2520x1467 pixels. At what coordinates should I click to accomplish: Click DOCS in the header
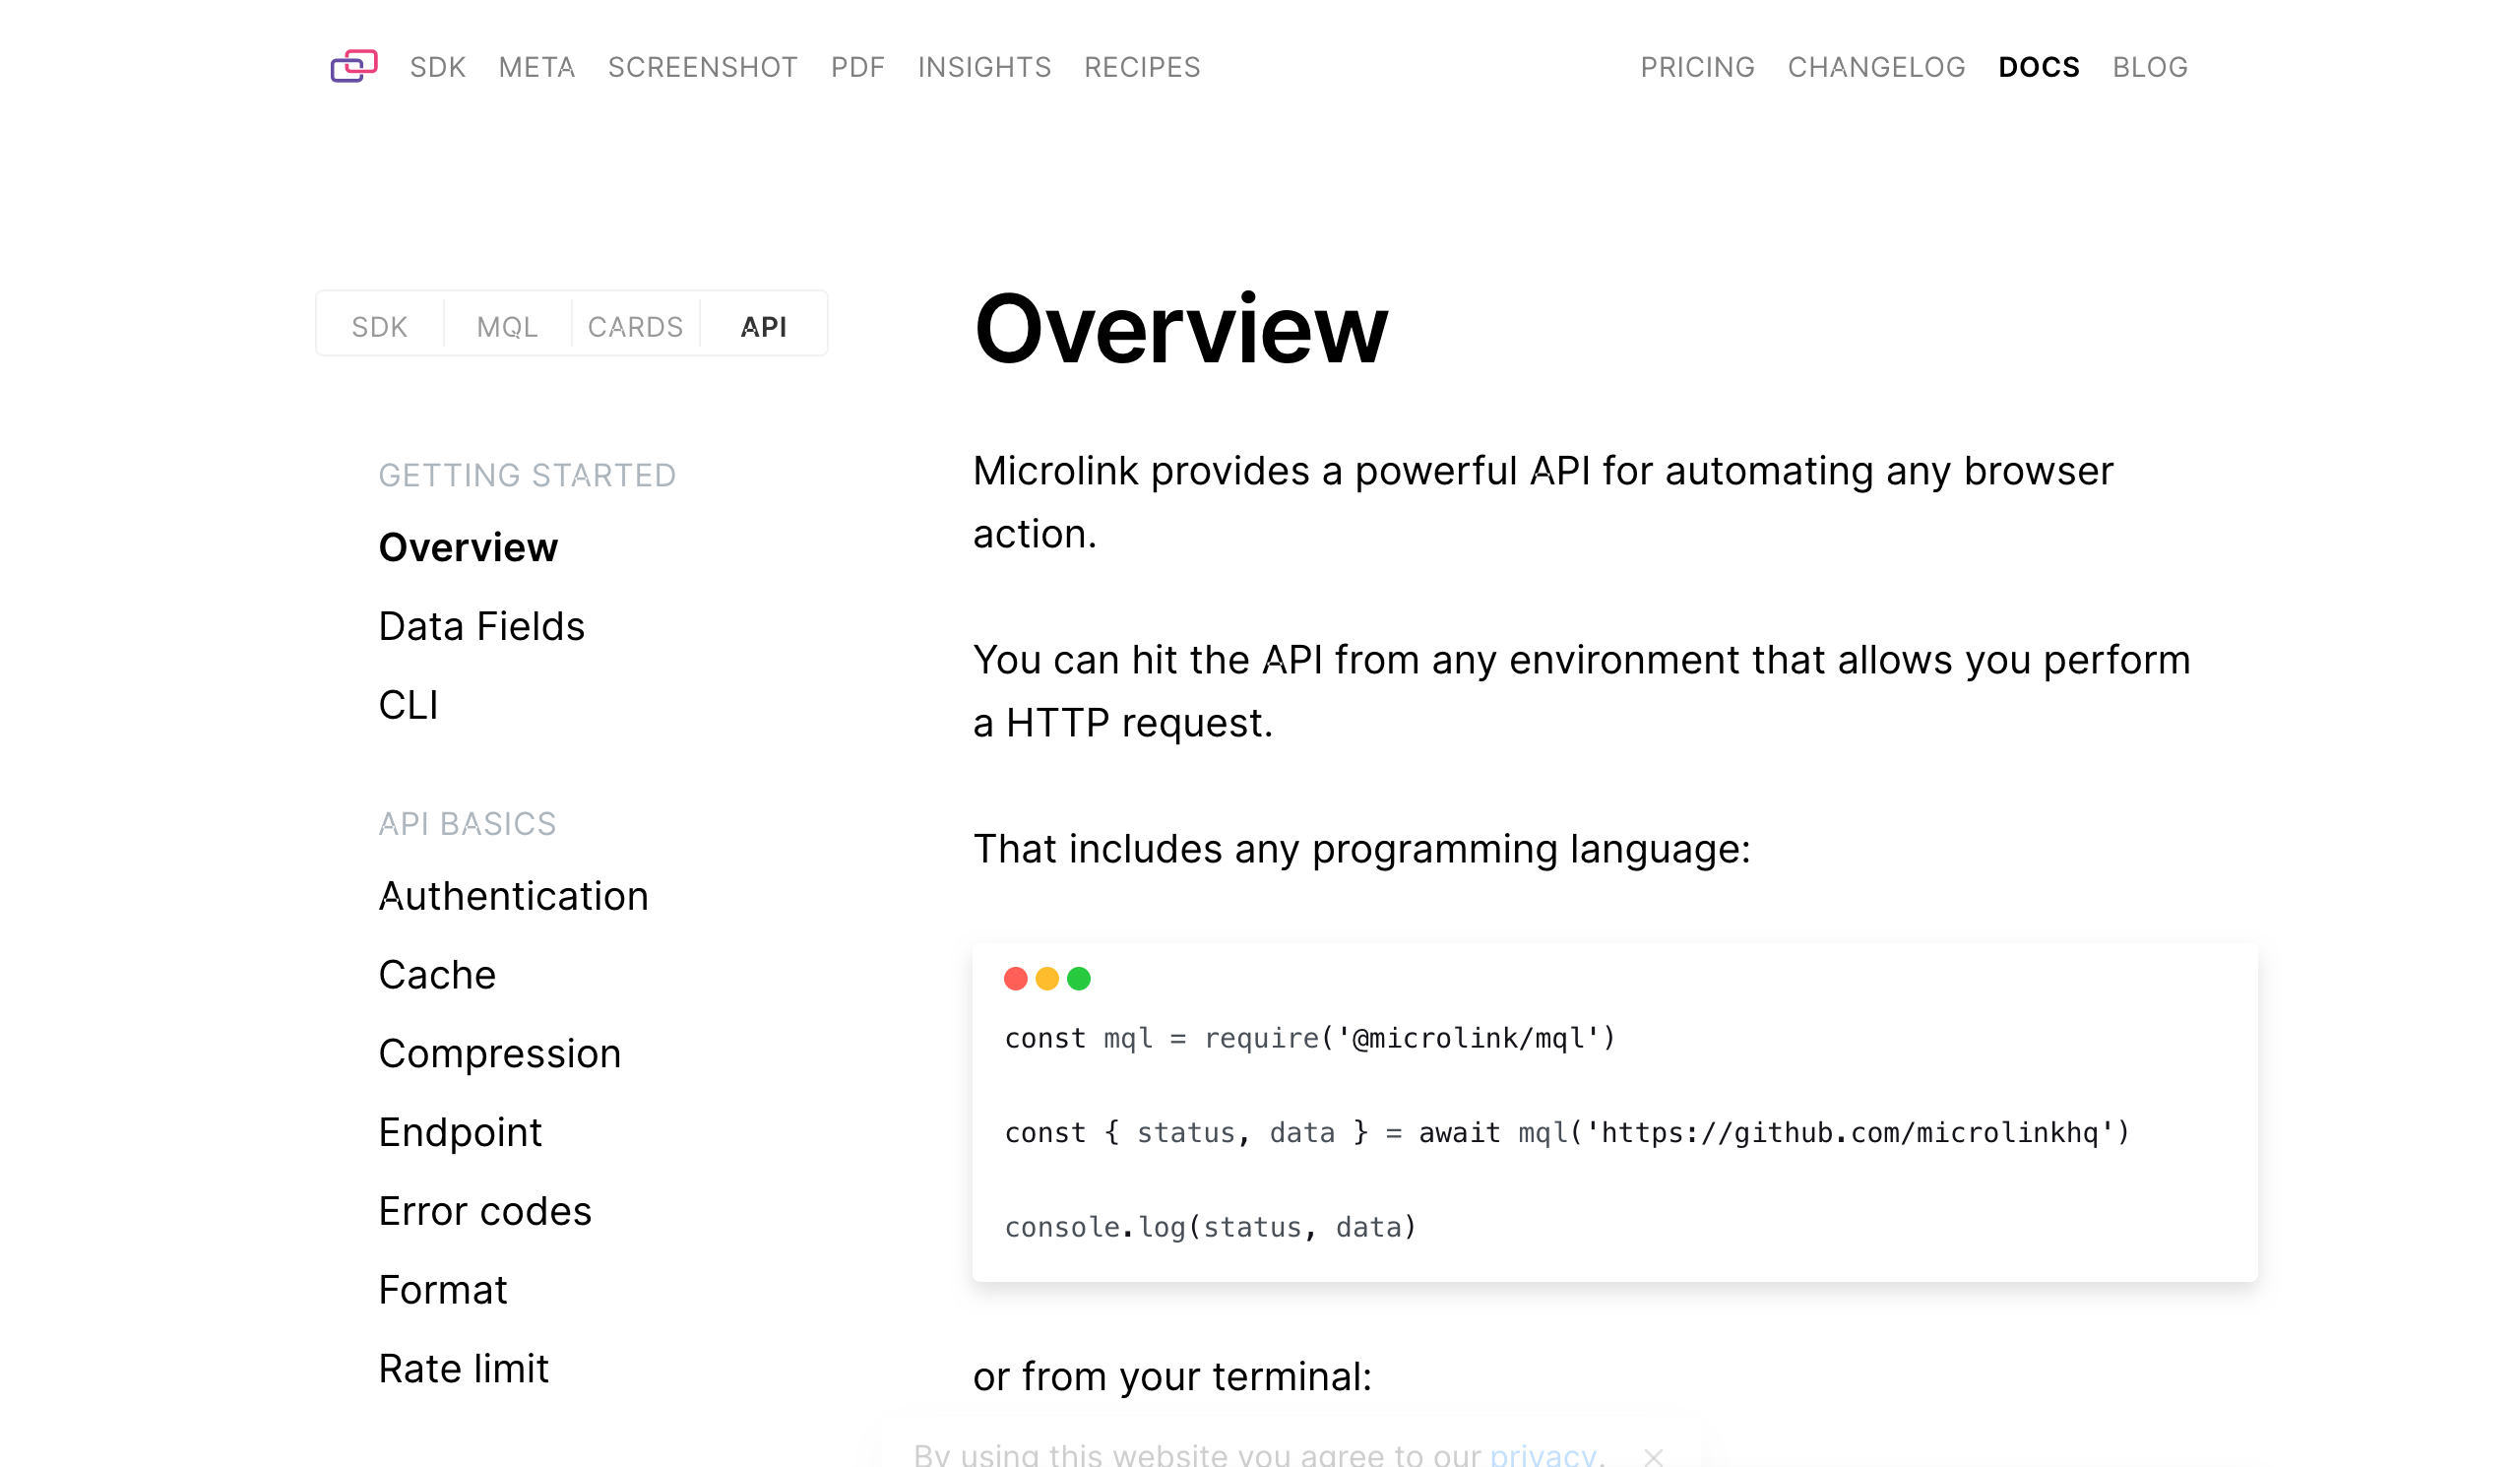pyautogui.click(x=2039, y=67)
